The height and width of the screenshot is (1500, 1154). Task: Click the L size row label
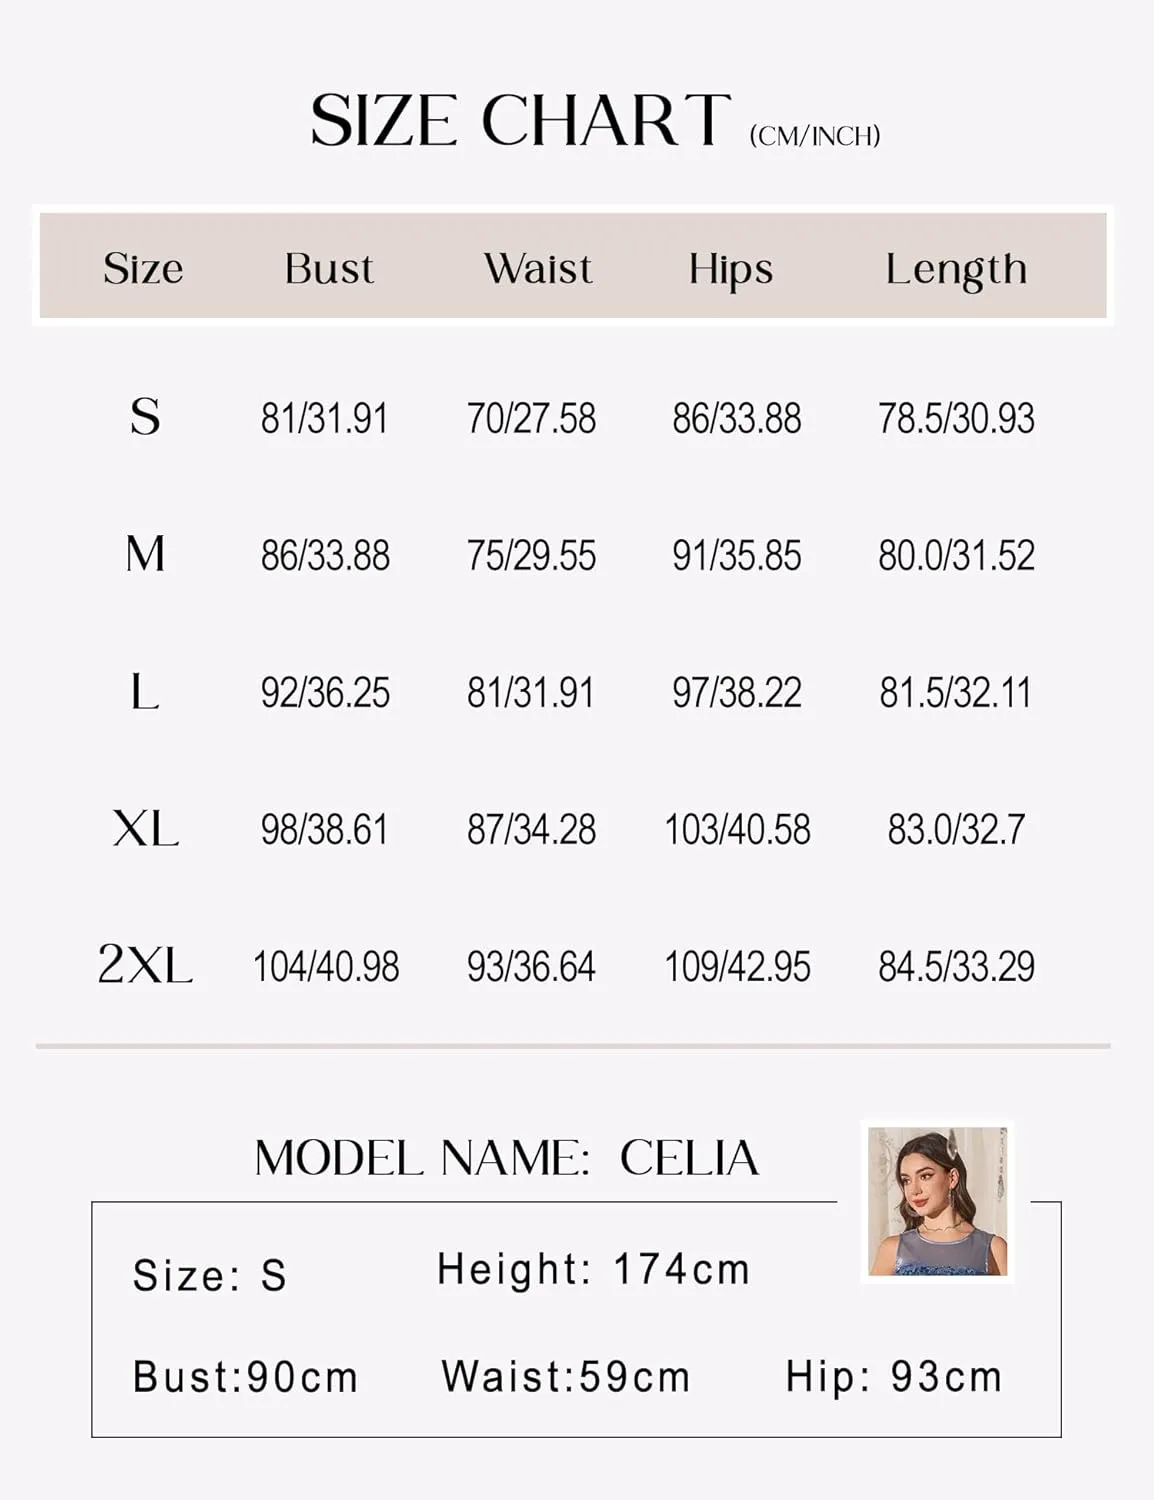coord(145,691)
